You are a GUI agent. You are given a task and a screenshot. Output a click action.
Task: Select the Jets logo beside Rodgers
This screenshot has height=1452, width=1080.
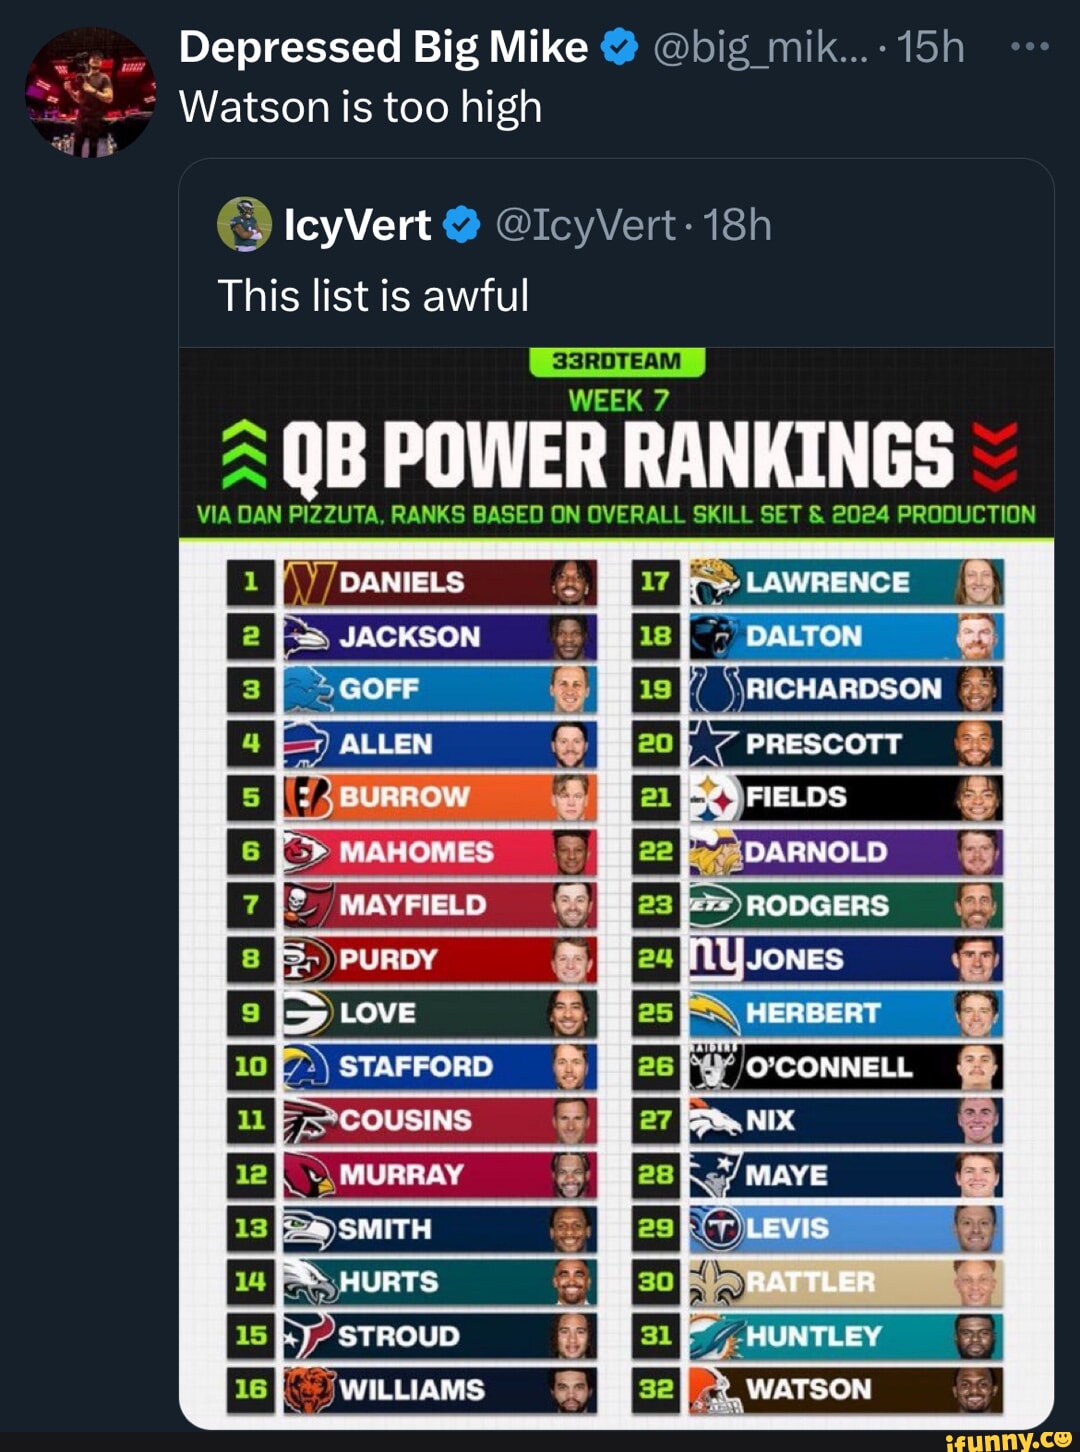tap(715, 906)
